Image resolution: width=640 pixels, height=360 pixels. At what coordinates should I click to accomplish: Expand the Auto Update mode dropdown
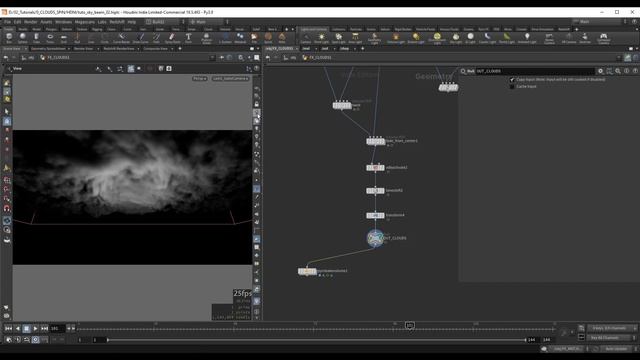[616, 349]
